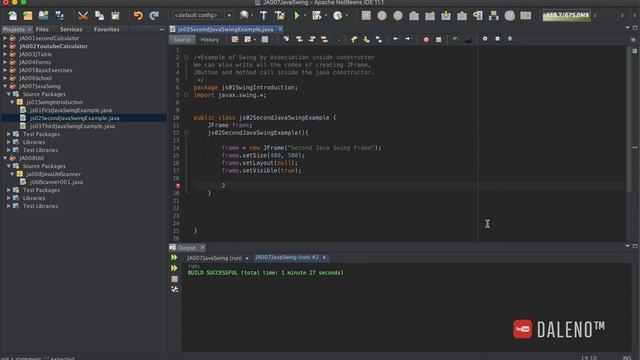
Task: Minimize the Projects panel
Action: click(162, 29)
